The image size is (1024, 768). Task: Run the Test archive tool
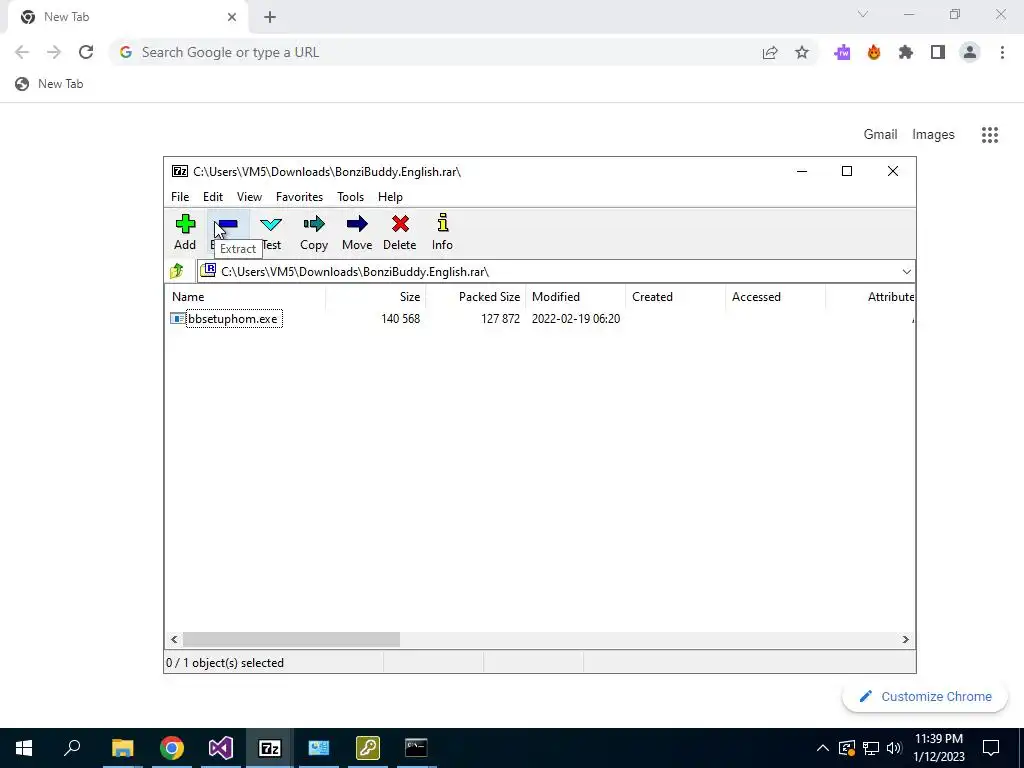pyautogui.click(x=271, y=232)
